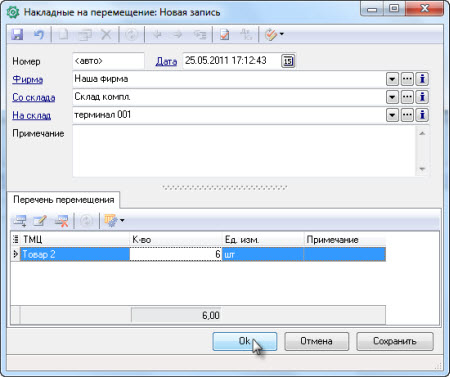Click the edit row pencil icon
The width and height of the screenshot is (450, 377).
point(40,221)
